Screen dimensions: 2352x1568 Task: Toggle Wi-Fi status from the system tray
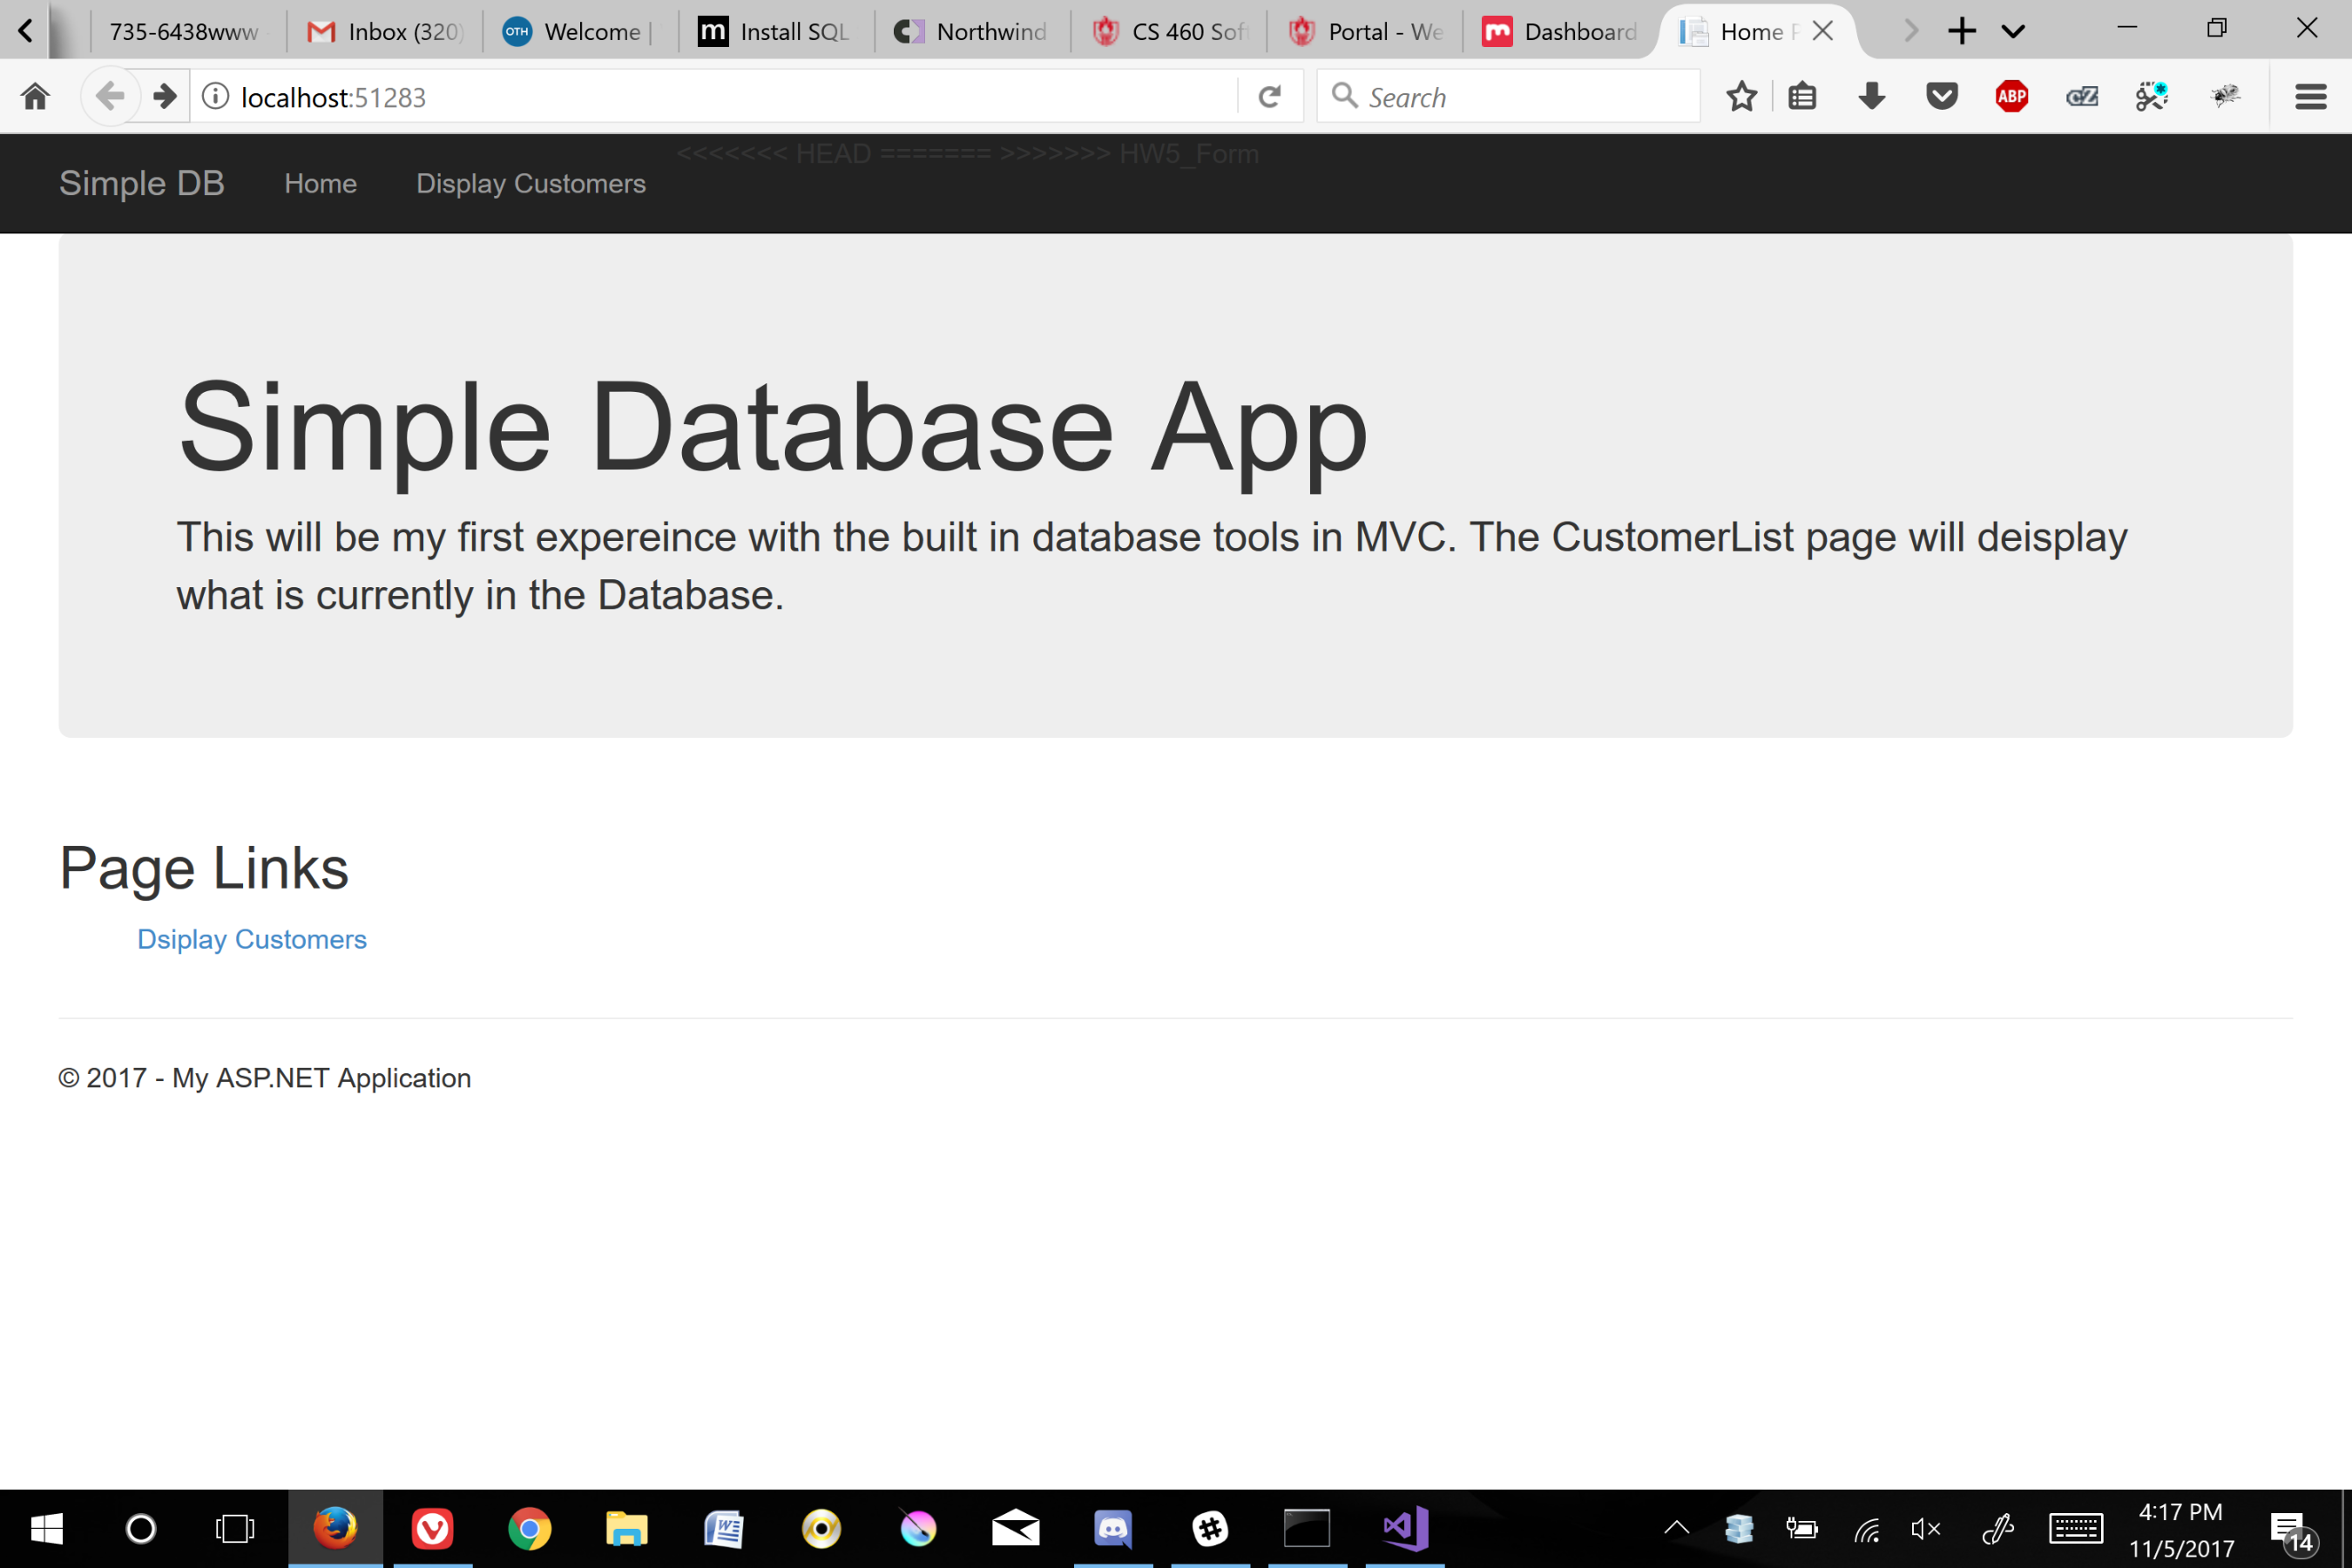pos(1866,1528)
